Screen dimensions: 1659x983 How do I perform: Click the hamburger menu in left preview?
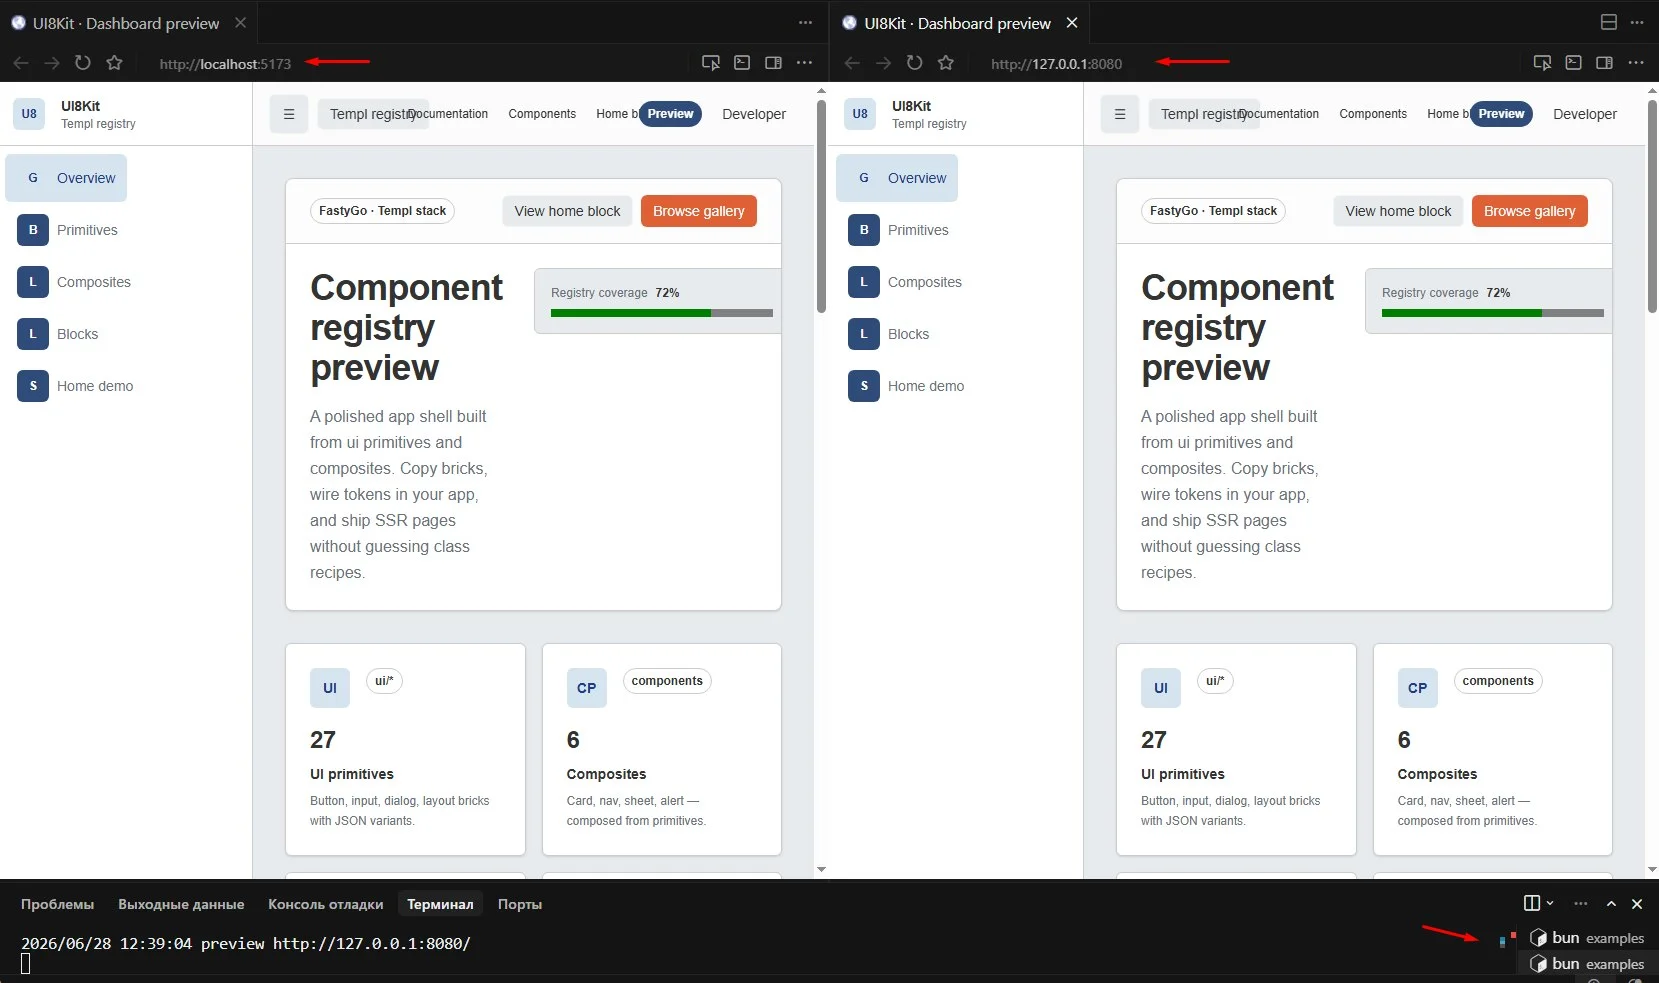click(x=289, y=114)
